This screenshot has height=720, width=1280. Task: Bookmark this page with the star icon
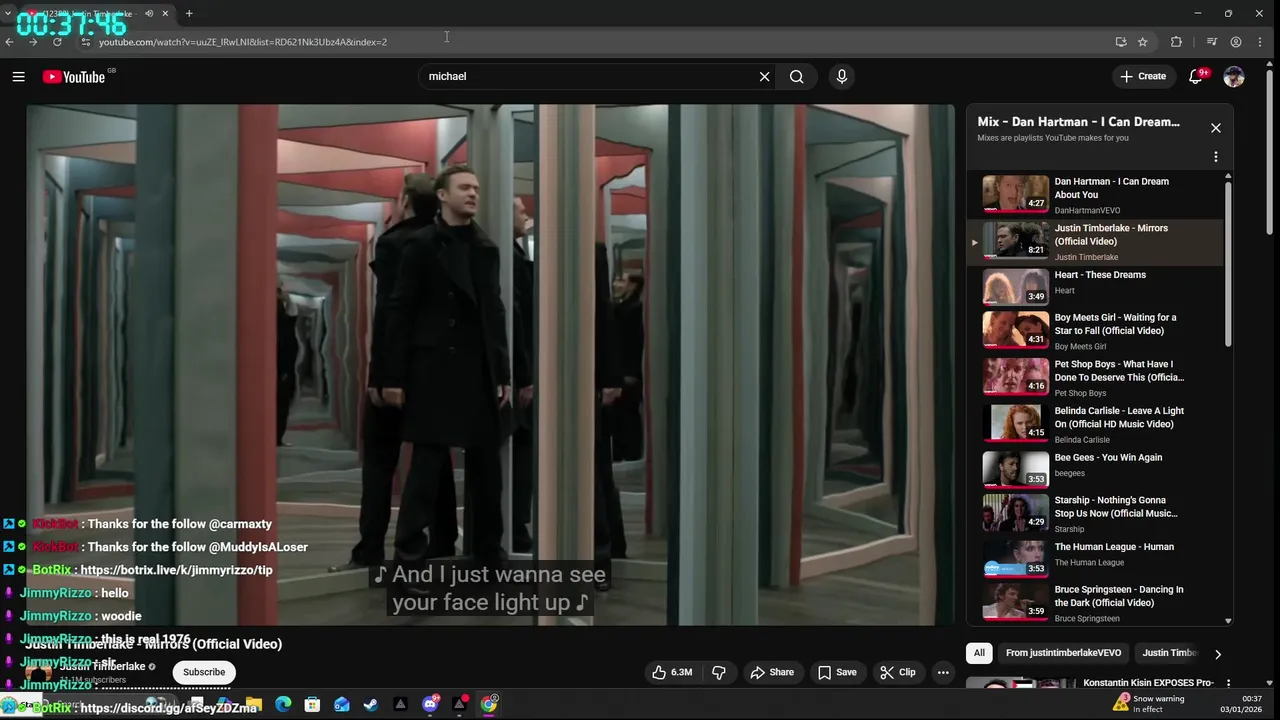tap(1143, 42)
